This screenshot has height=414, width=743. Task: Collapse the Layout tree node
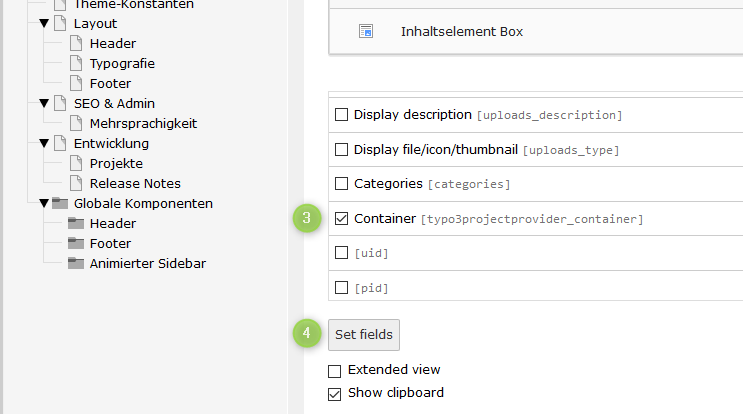(44, 23)
